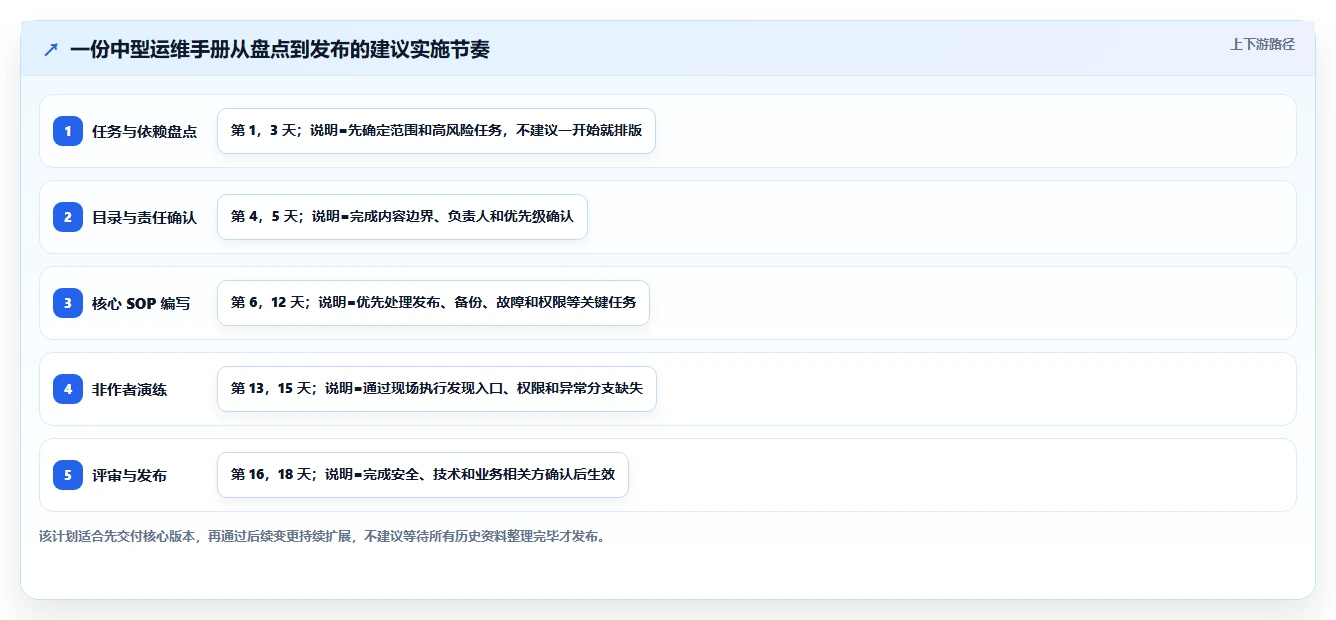Viewport: 1336px width, 620px height.
Task: Click the step label 评审与发布
Action: 129,475
